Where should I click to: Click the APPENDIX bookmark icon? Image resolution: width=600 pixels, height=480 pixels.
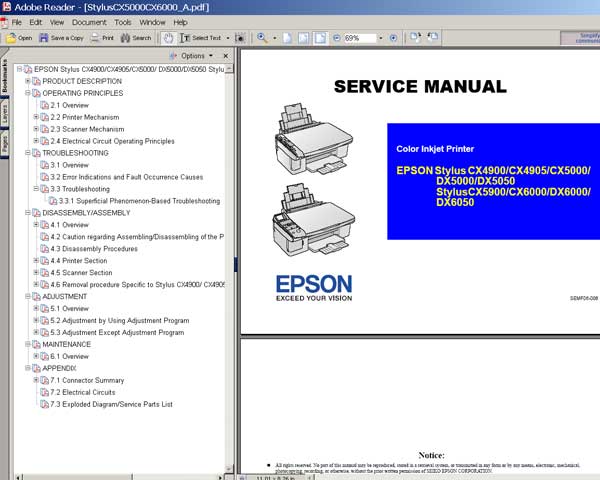tap(36, 368)
